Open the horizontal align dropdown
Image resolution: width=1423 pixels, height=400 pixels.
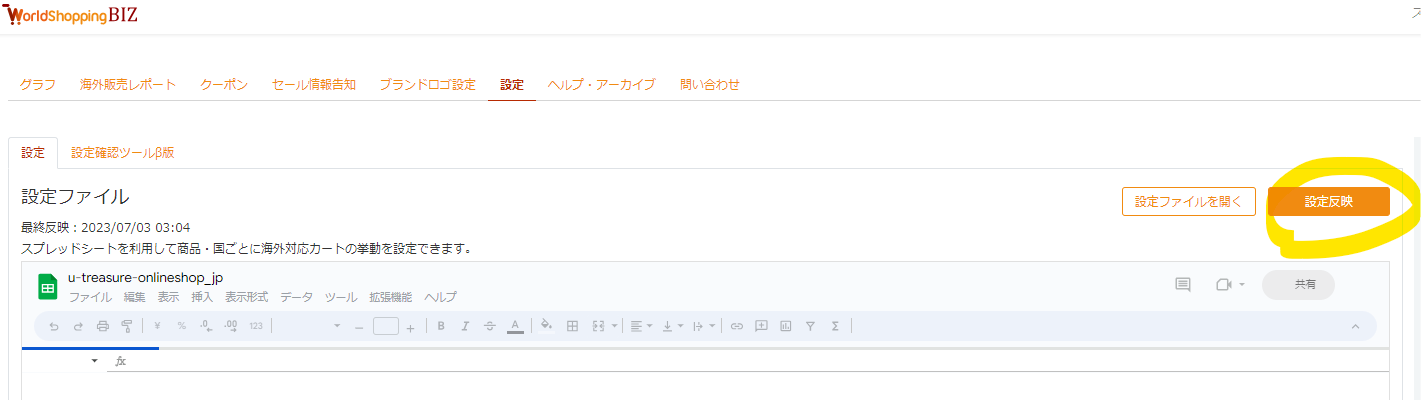[x=640, y=326]
